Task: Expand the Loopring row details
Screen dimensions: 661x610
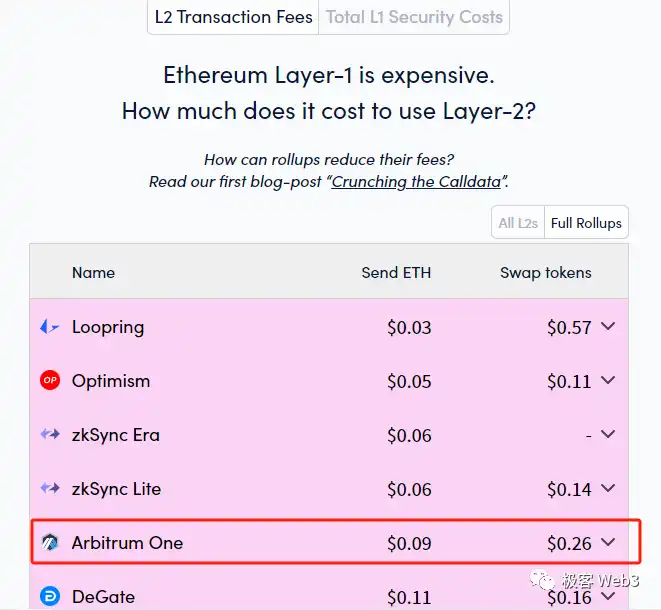Action: (608, 327)
